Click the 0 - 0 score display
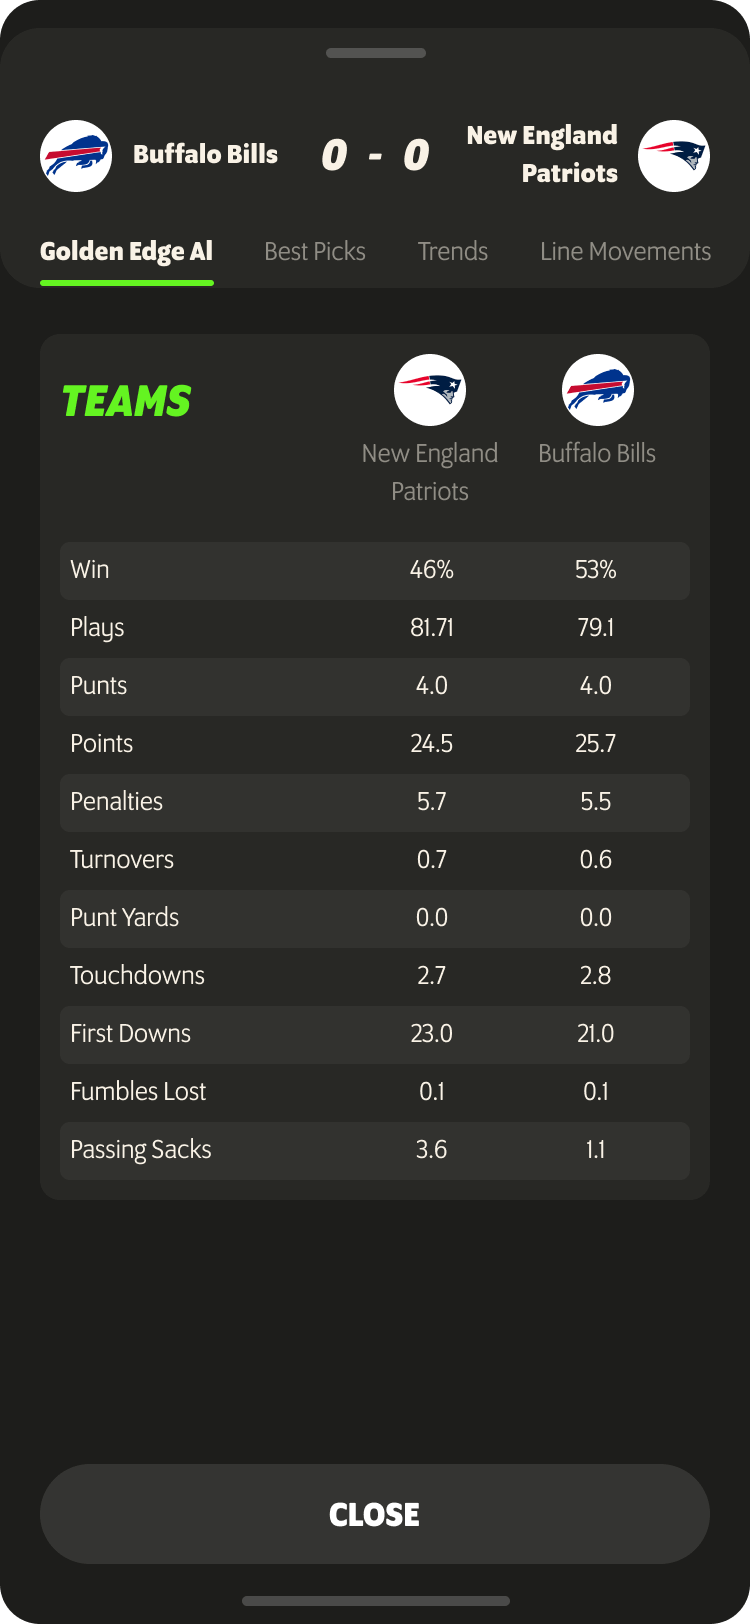The width and height of the screenshot is (750, 1624). click(x=375, y=155)
